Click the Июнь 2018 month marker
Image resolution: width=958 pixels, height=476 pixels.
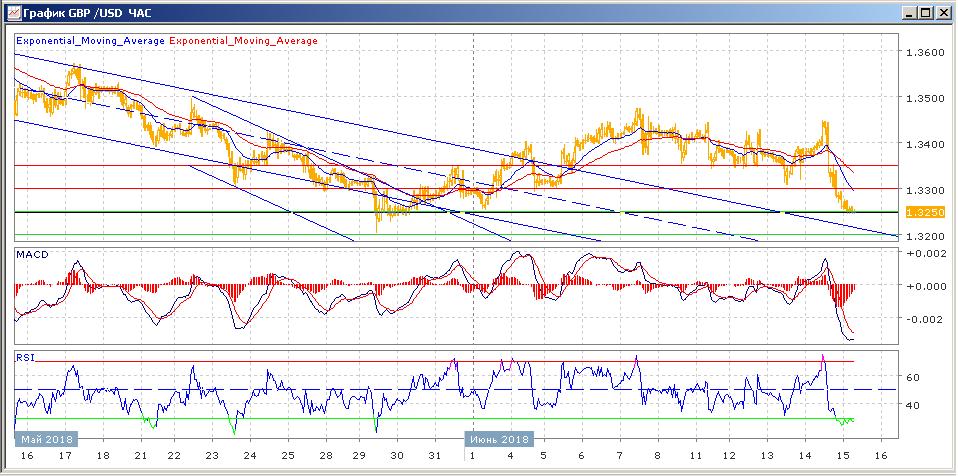500,439
